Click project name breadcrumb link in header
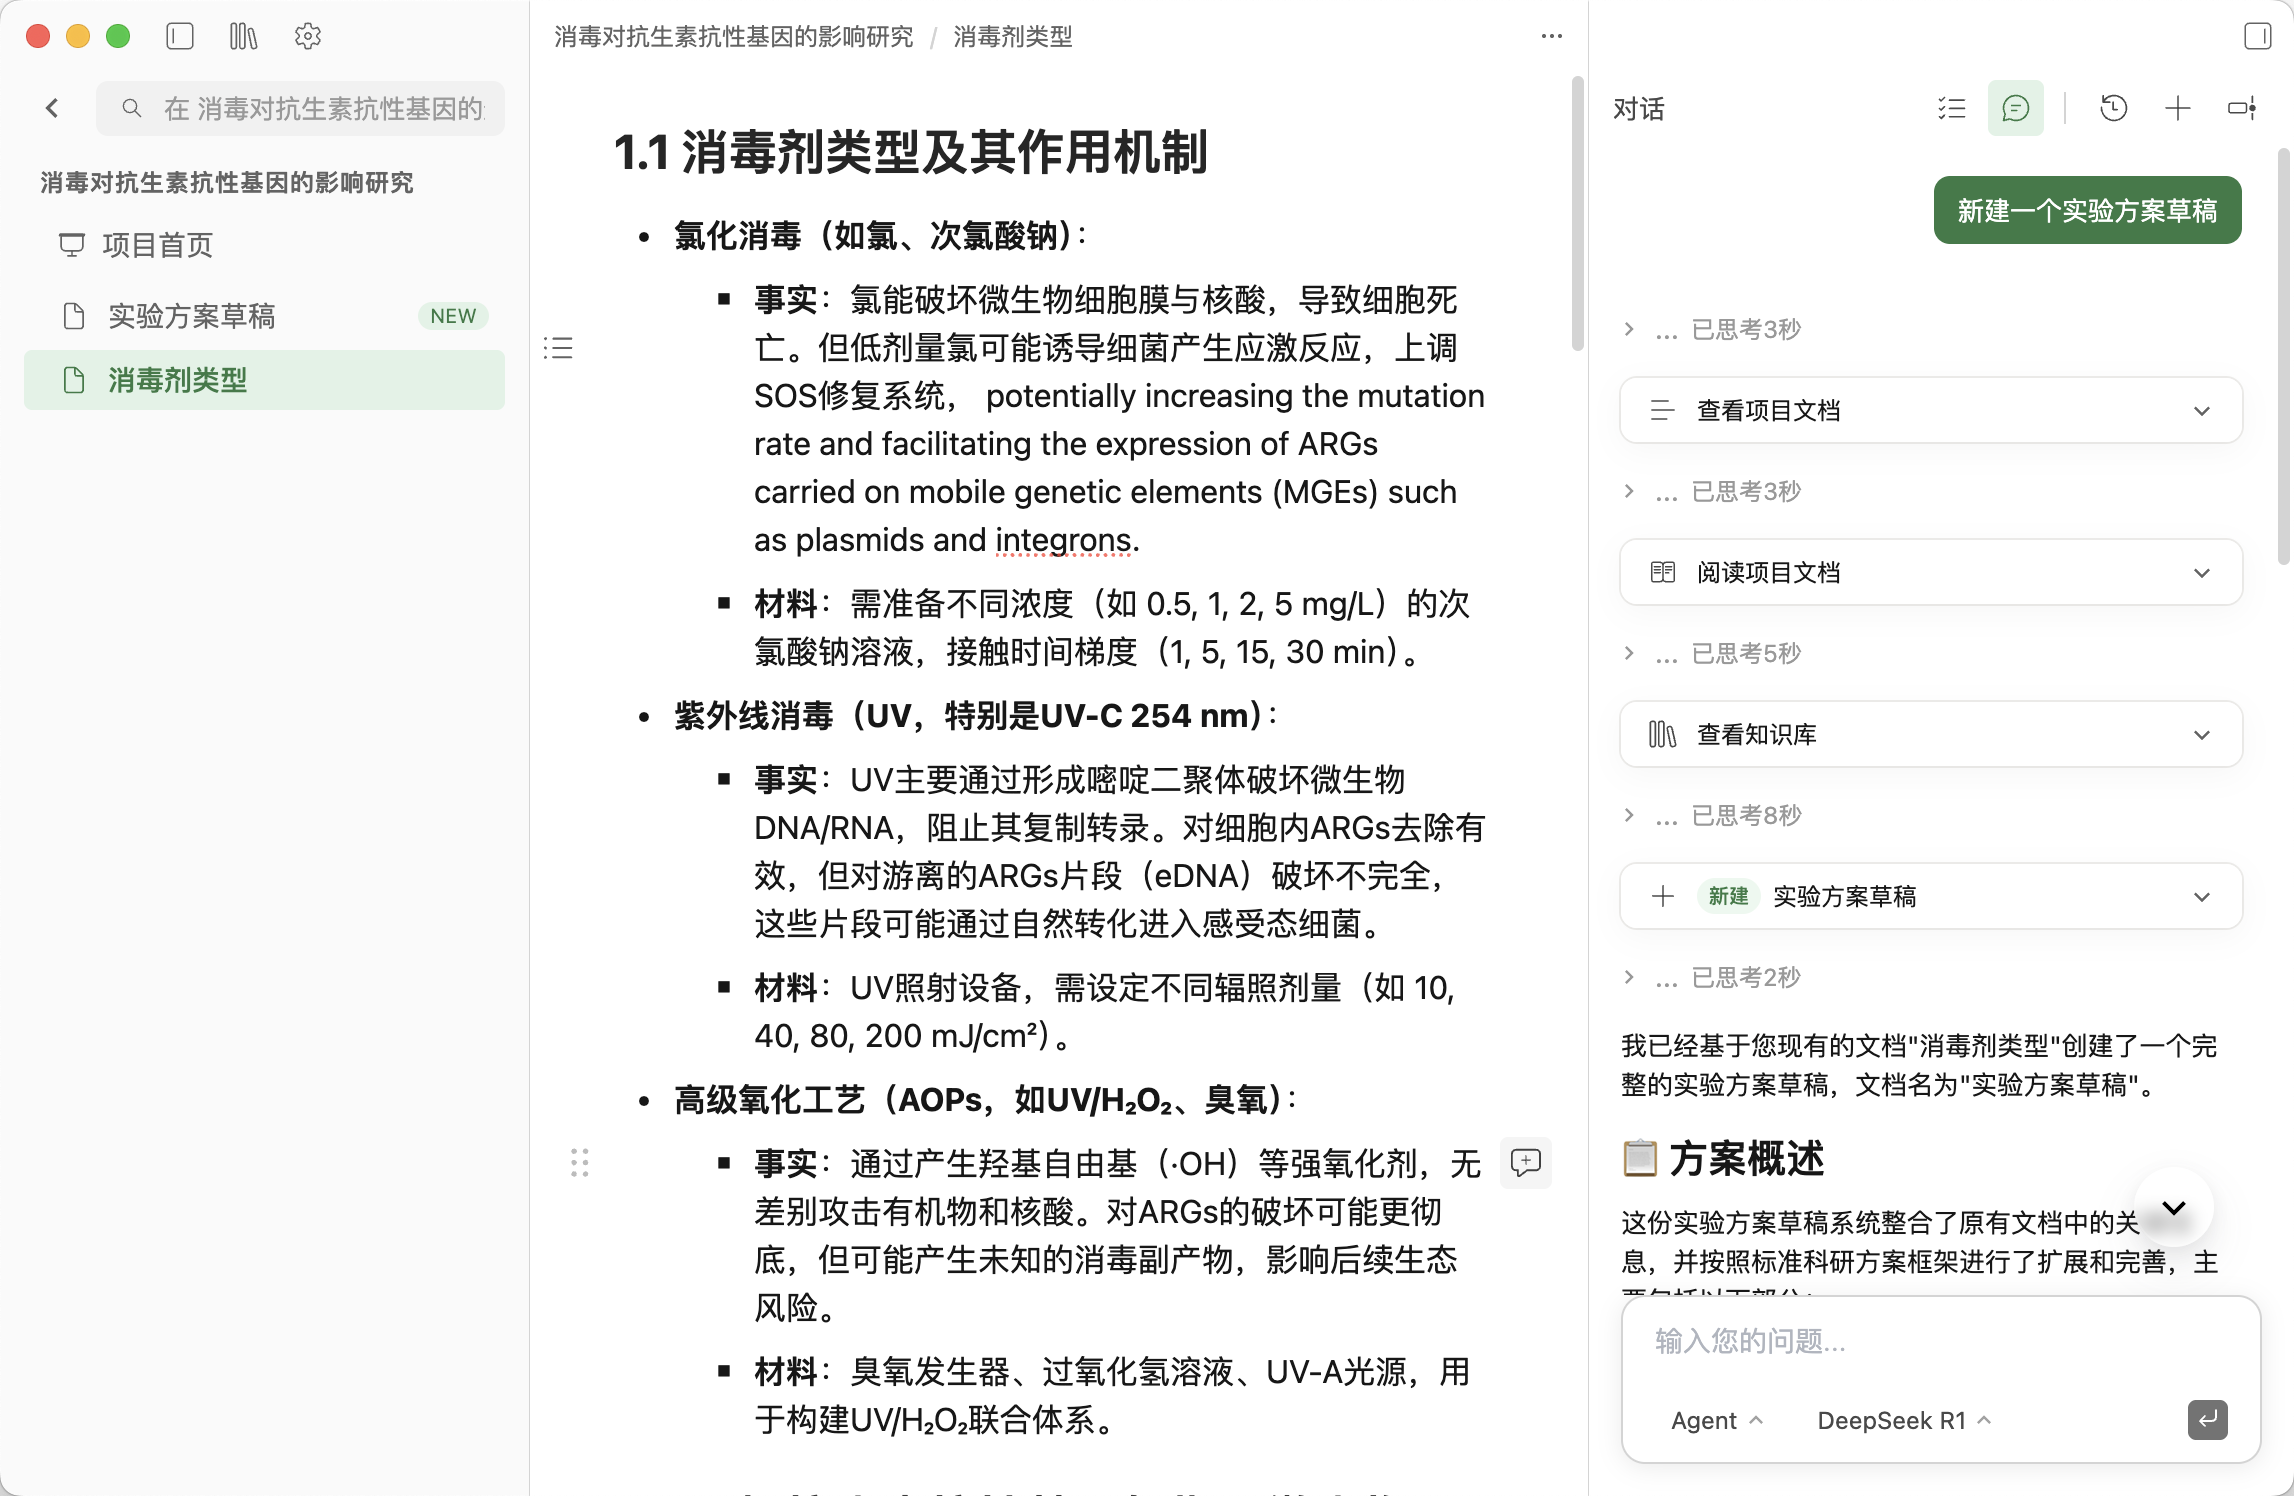 (733, 37)
